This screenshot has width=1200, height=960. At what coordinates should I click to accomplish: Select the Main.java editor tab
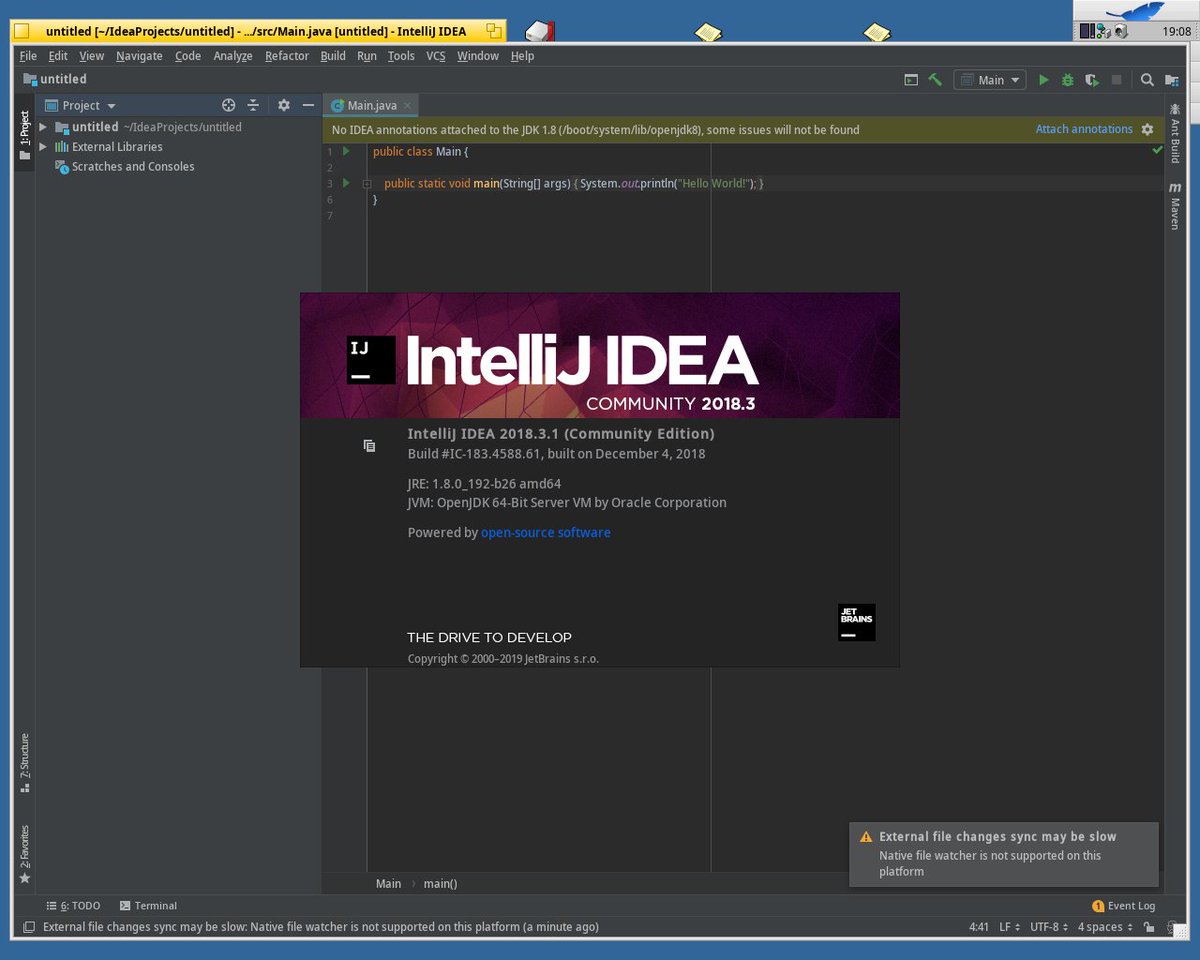tap(370, 105)
